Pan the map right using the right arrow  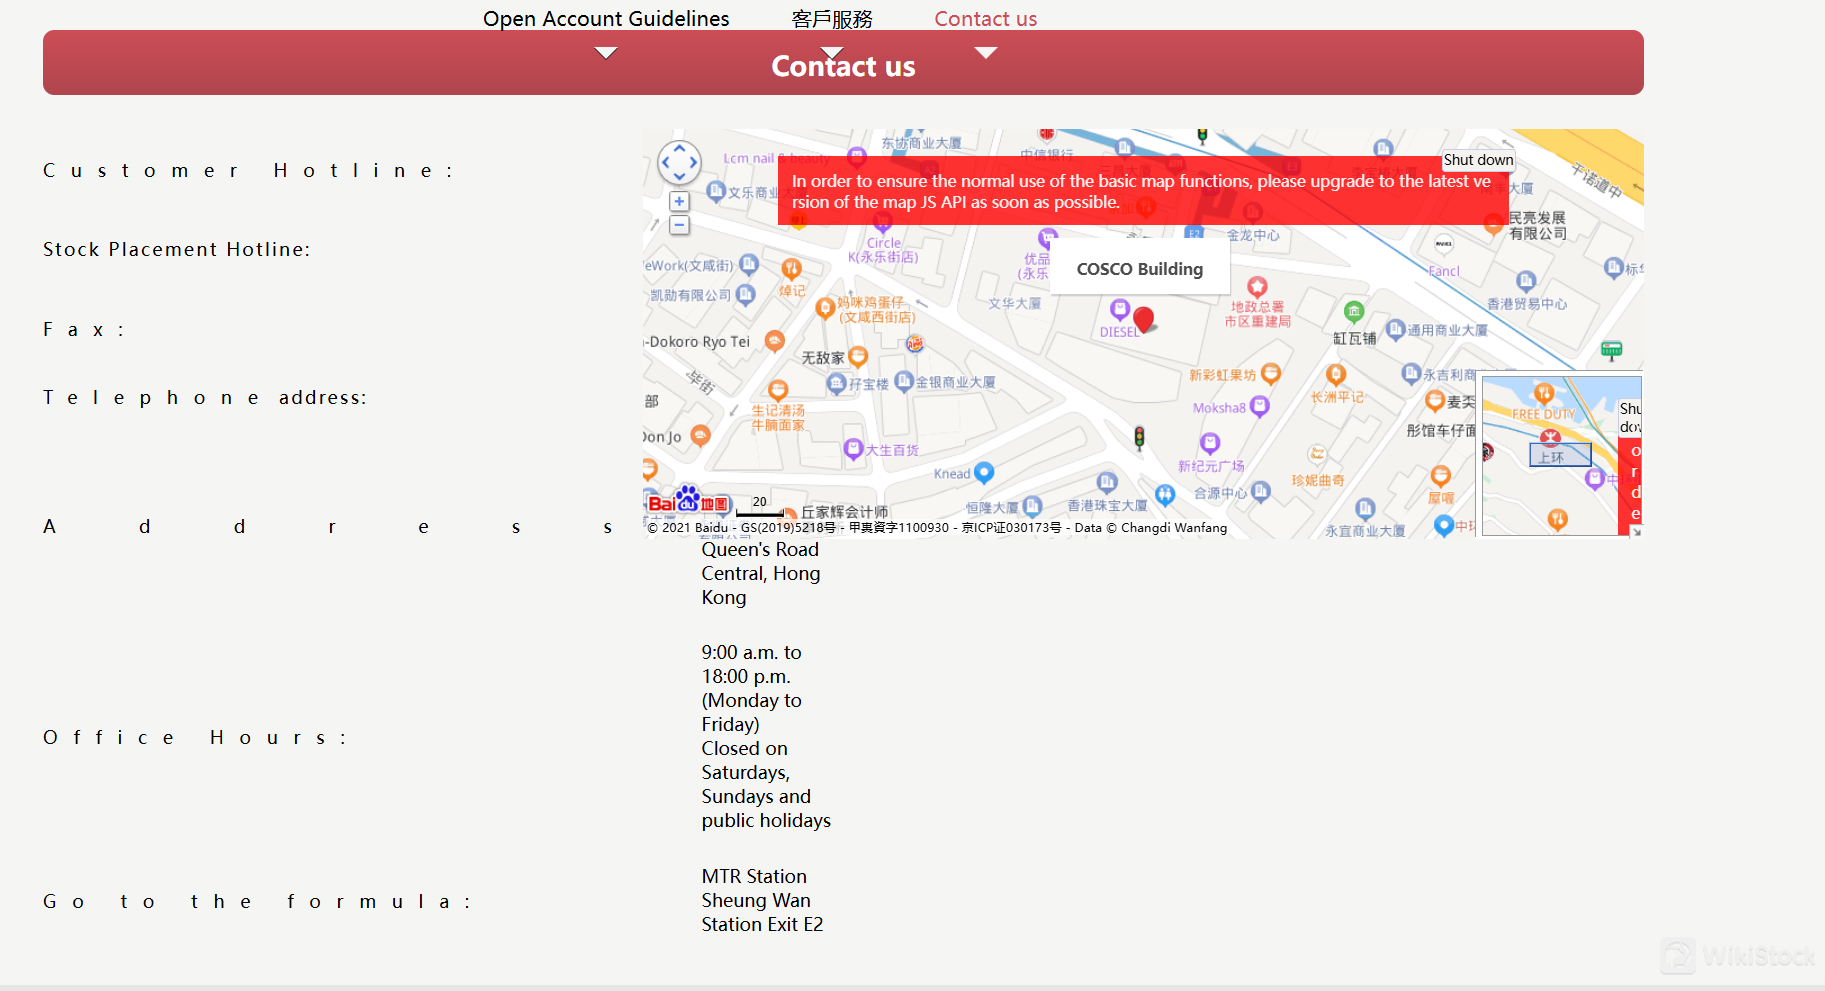pyautogui.click(x=693, y=162)
